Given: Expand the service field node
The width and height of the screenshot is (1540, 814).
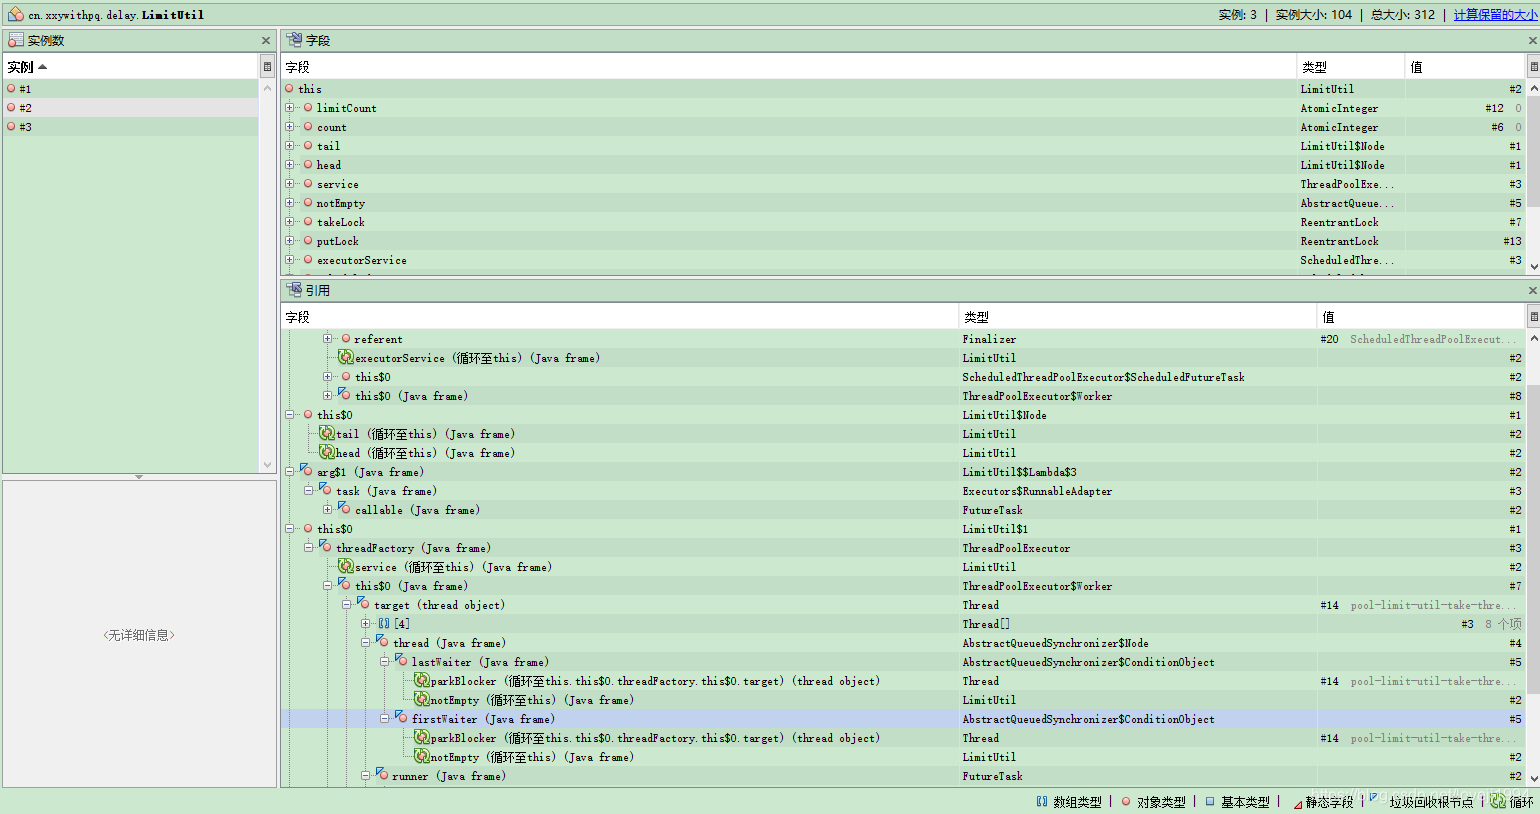Looking at the screenshot, I should (x=290, y=184).
